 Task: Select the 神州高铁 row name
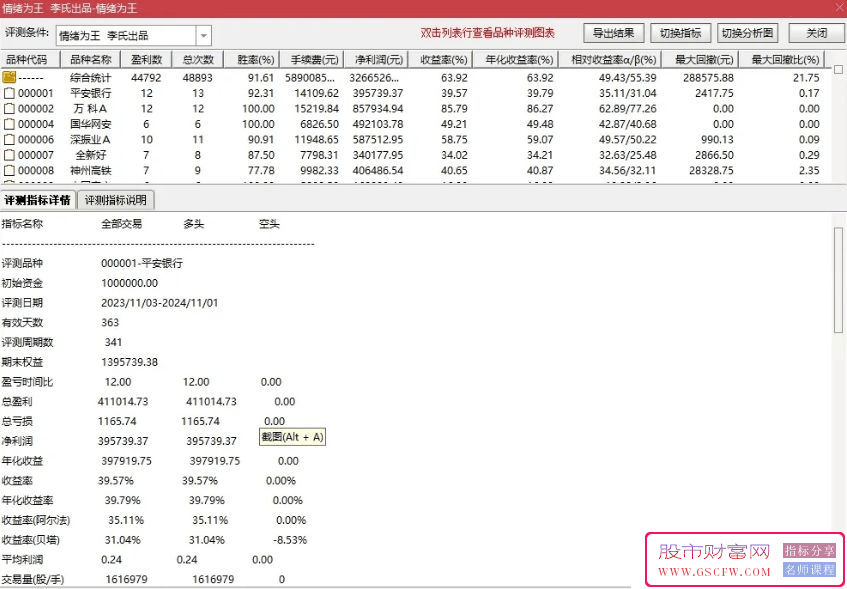[91, 171]
